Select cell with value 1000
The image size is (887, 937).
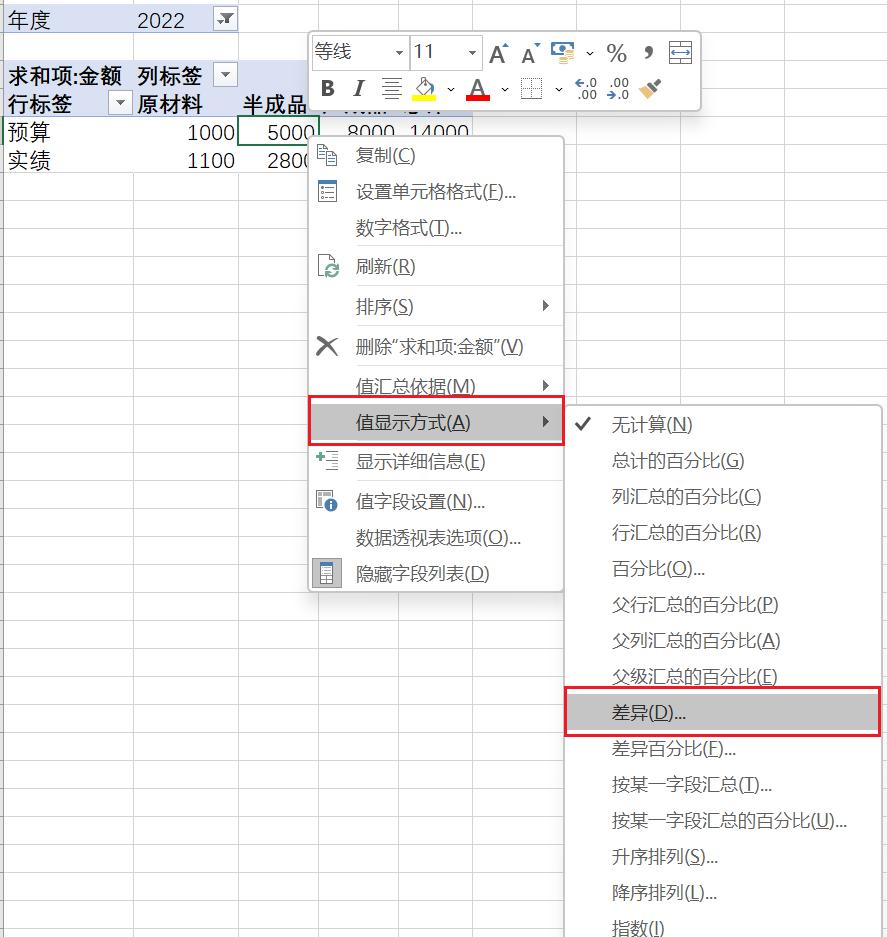[x=185, y=131]
